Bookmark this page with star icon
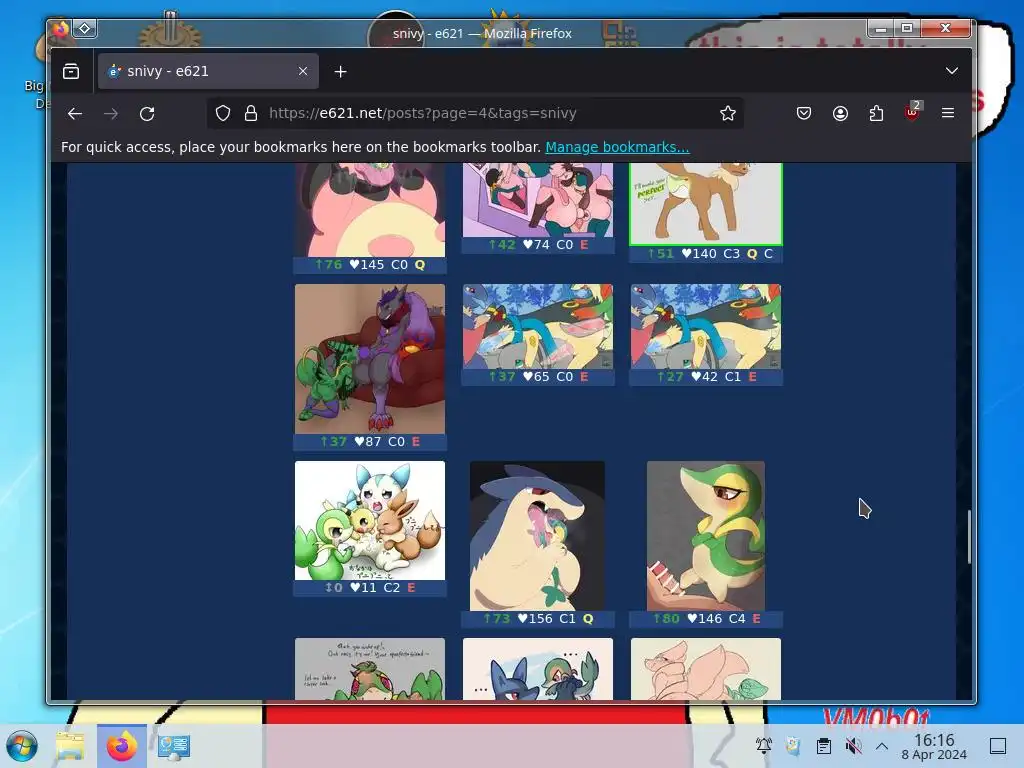The height and width of the screenshot is (768, 1024). coord(728,114)
